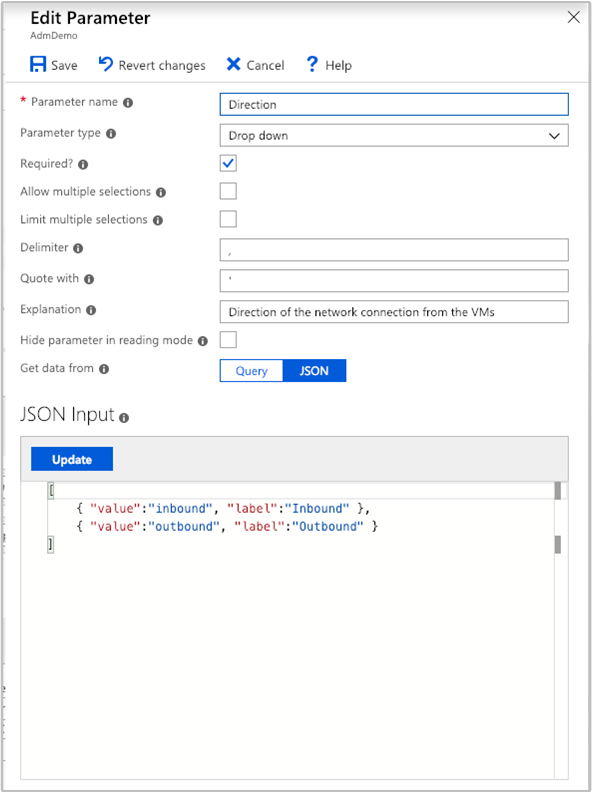Check Hide parameter in reading mode
This screenshot has height=793, width=592.
[228, 339]
